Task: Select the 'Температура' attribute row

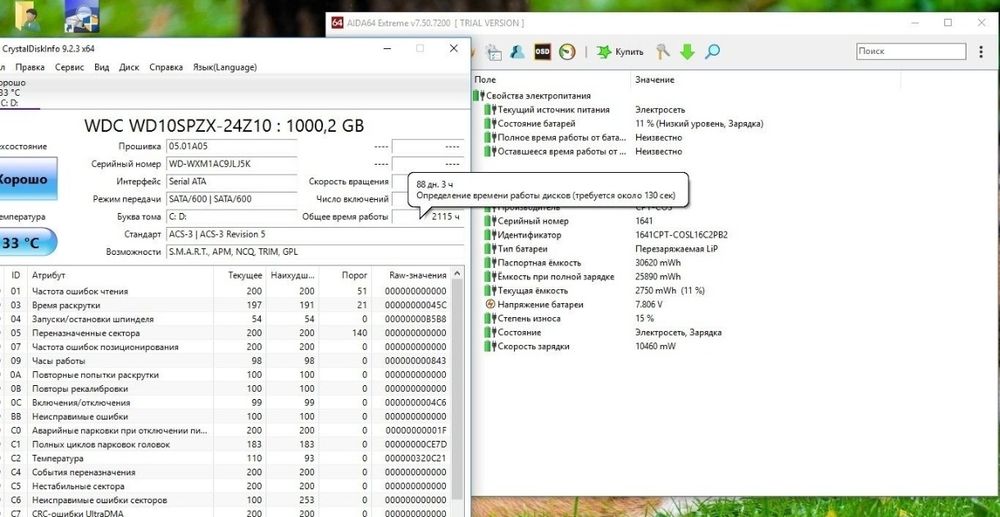Action: [x=226, y=459]
